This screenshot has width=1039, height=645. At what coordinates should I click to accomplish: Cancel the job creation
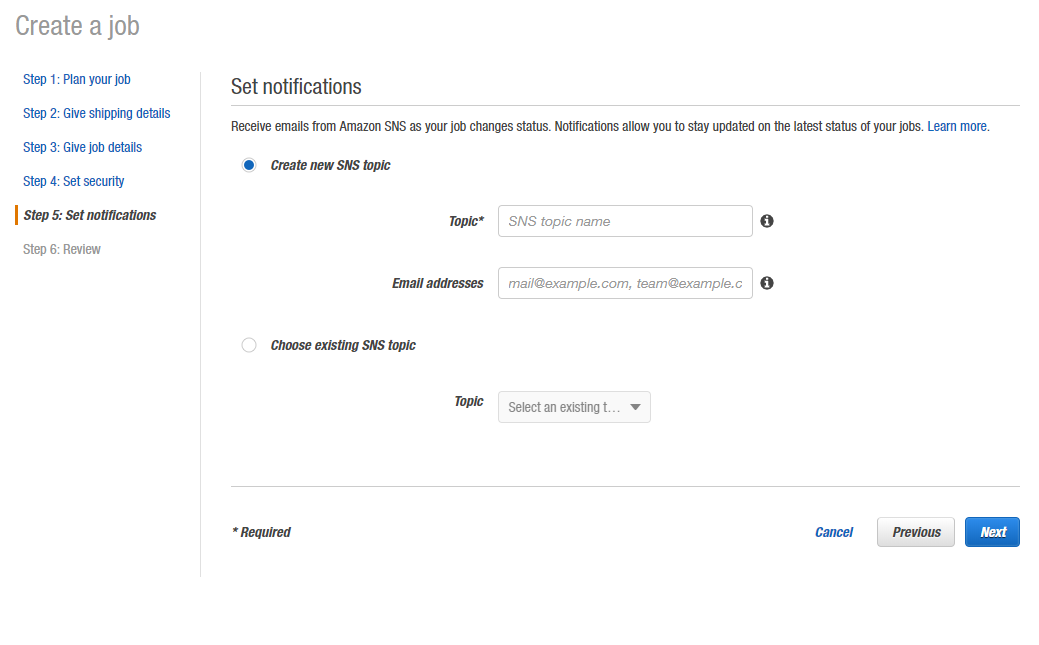tap(834, 531)
